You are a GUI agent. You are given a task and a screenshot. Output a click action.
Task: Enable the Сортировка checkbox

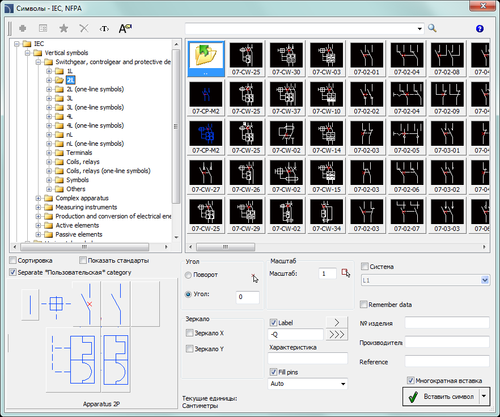tap(13, 260)
